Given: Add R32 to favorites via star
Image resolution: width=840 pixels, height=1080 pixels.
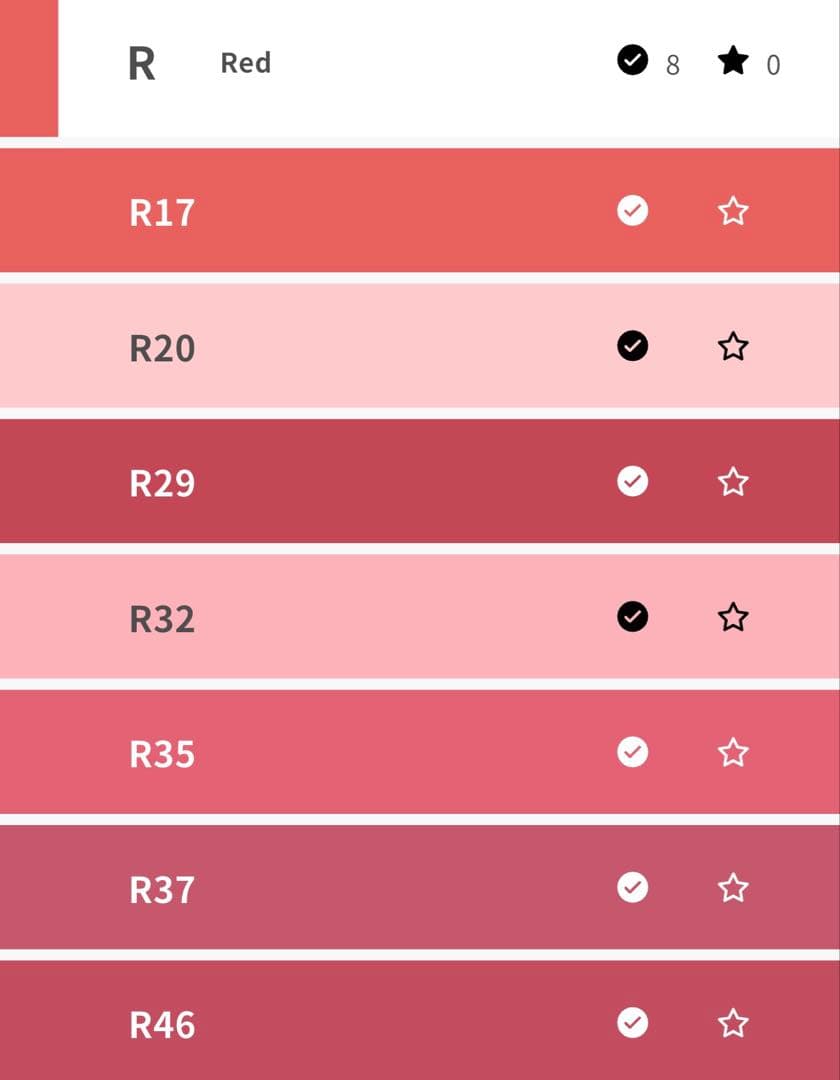Looking at the screenshot, I should 733,617.
